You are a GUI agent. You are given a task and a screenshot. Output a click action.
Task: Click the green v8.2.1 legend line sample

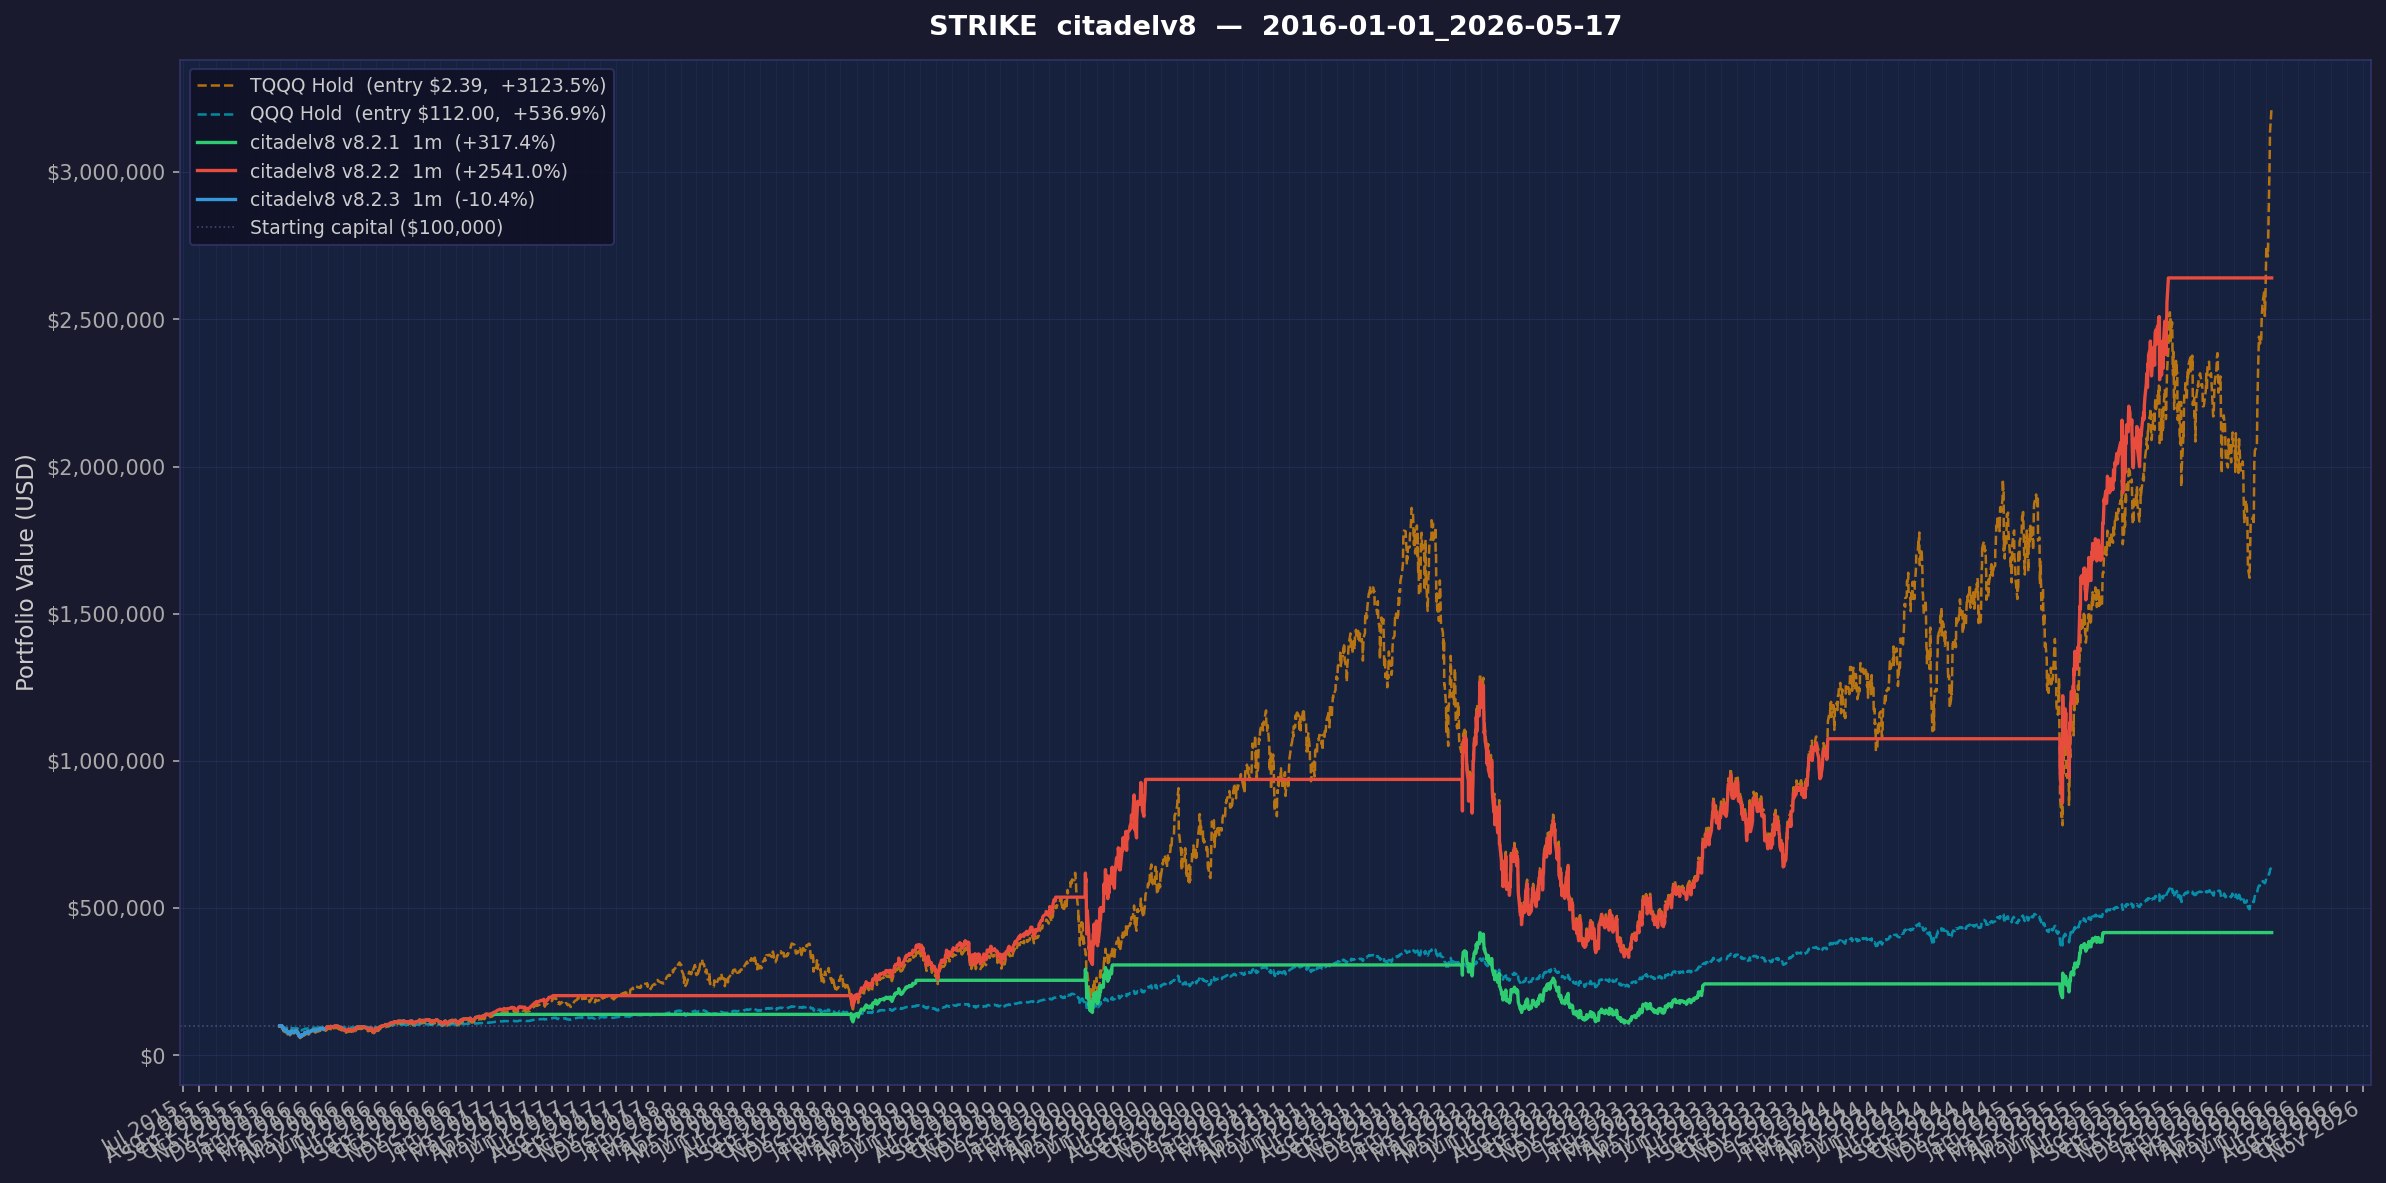[217, 143]
